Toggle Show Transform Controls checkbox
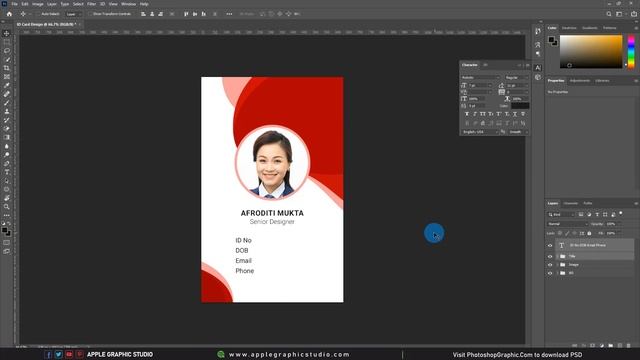Image resolution: width=640 pixels, height=360 pixels. click(90, 14)
